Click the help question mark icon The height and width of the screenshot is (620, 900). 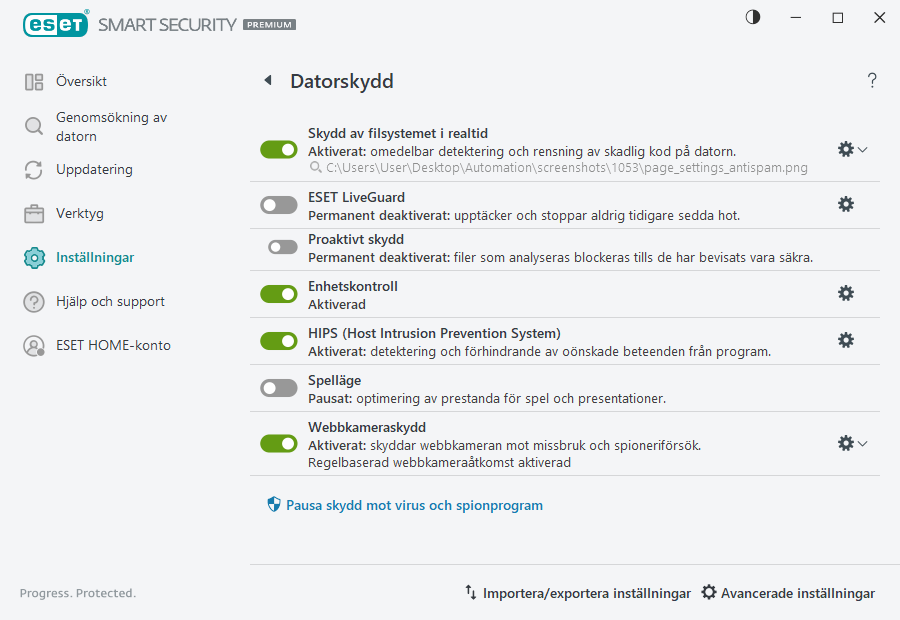[871, 81]
